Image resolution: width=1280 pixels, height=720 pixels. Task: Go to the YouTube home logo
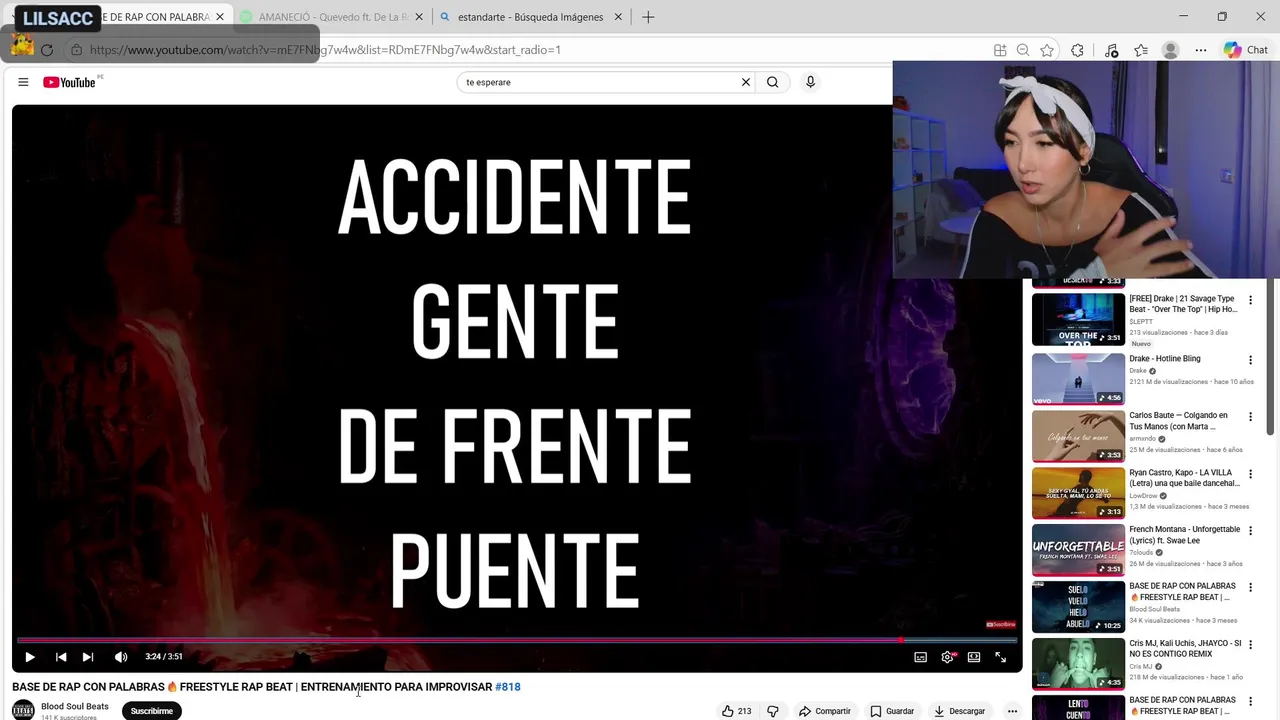tap(69, 82)
